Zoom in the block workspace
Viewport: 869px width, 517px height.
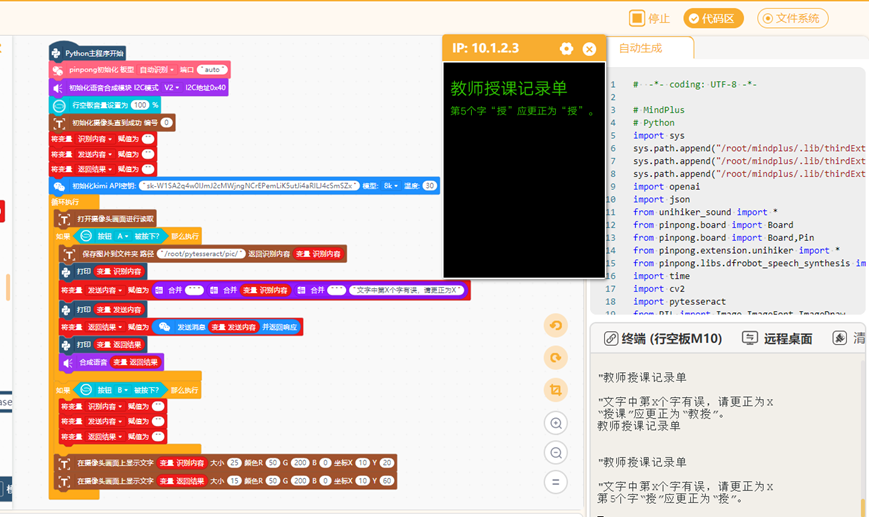tap(555, 423)
